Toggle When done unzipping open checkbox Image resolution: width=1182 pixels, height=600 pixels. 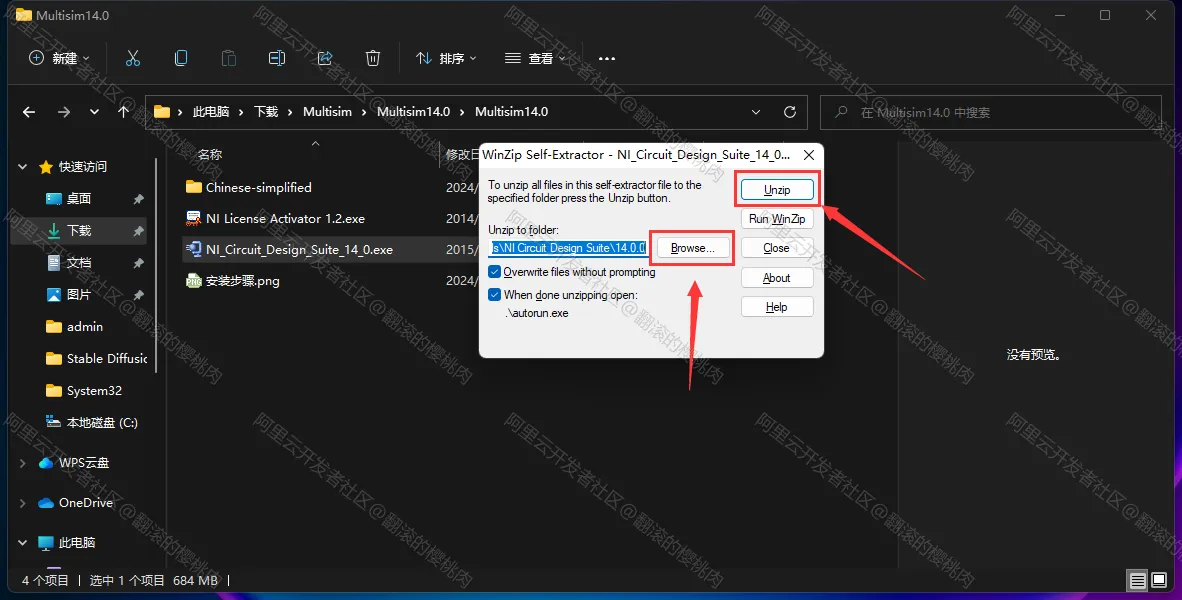pyautogui.click(x=495, y=295)
